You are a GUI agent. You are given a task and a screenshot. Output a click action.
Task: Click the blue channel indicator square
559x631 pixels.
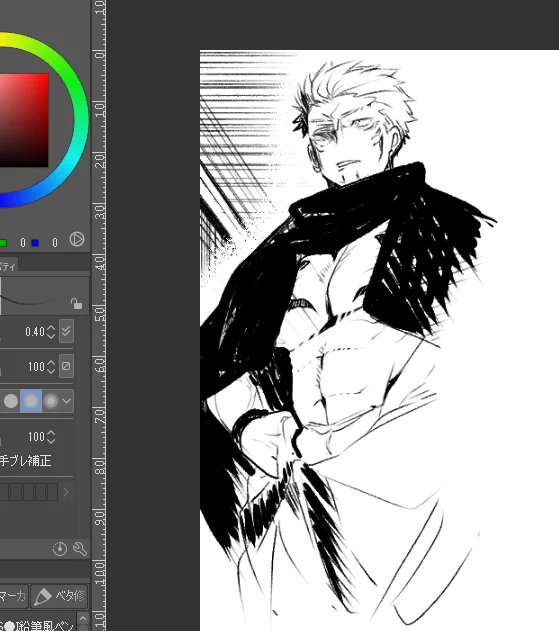(x=35, y=243)
